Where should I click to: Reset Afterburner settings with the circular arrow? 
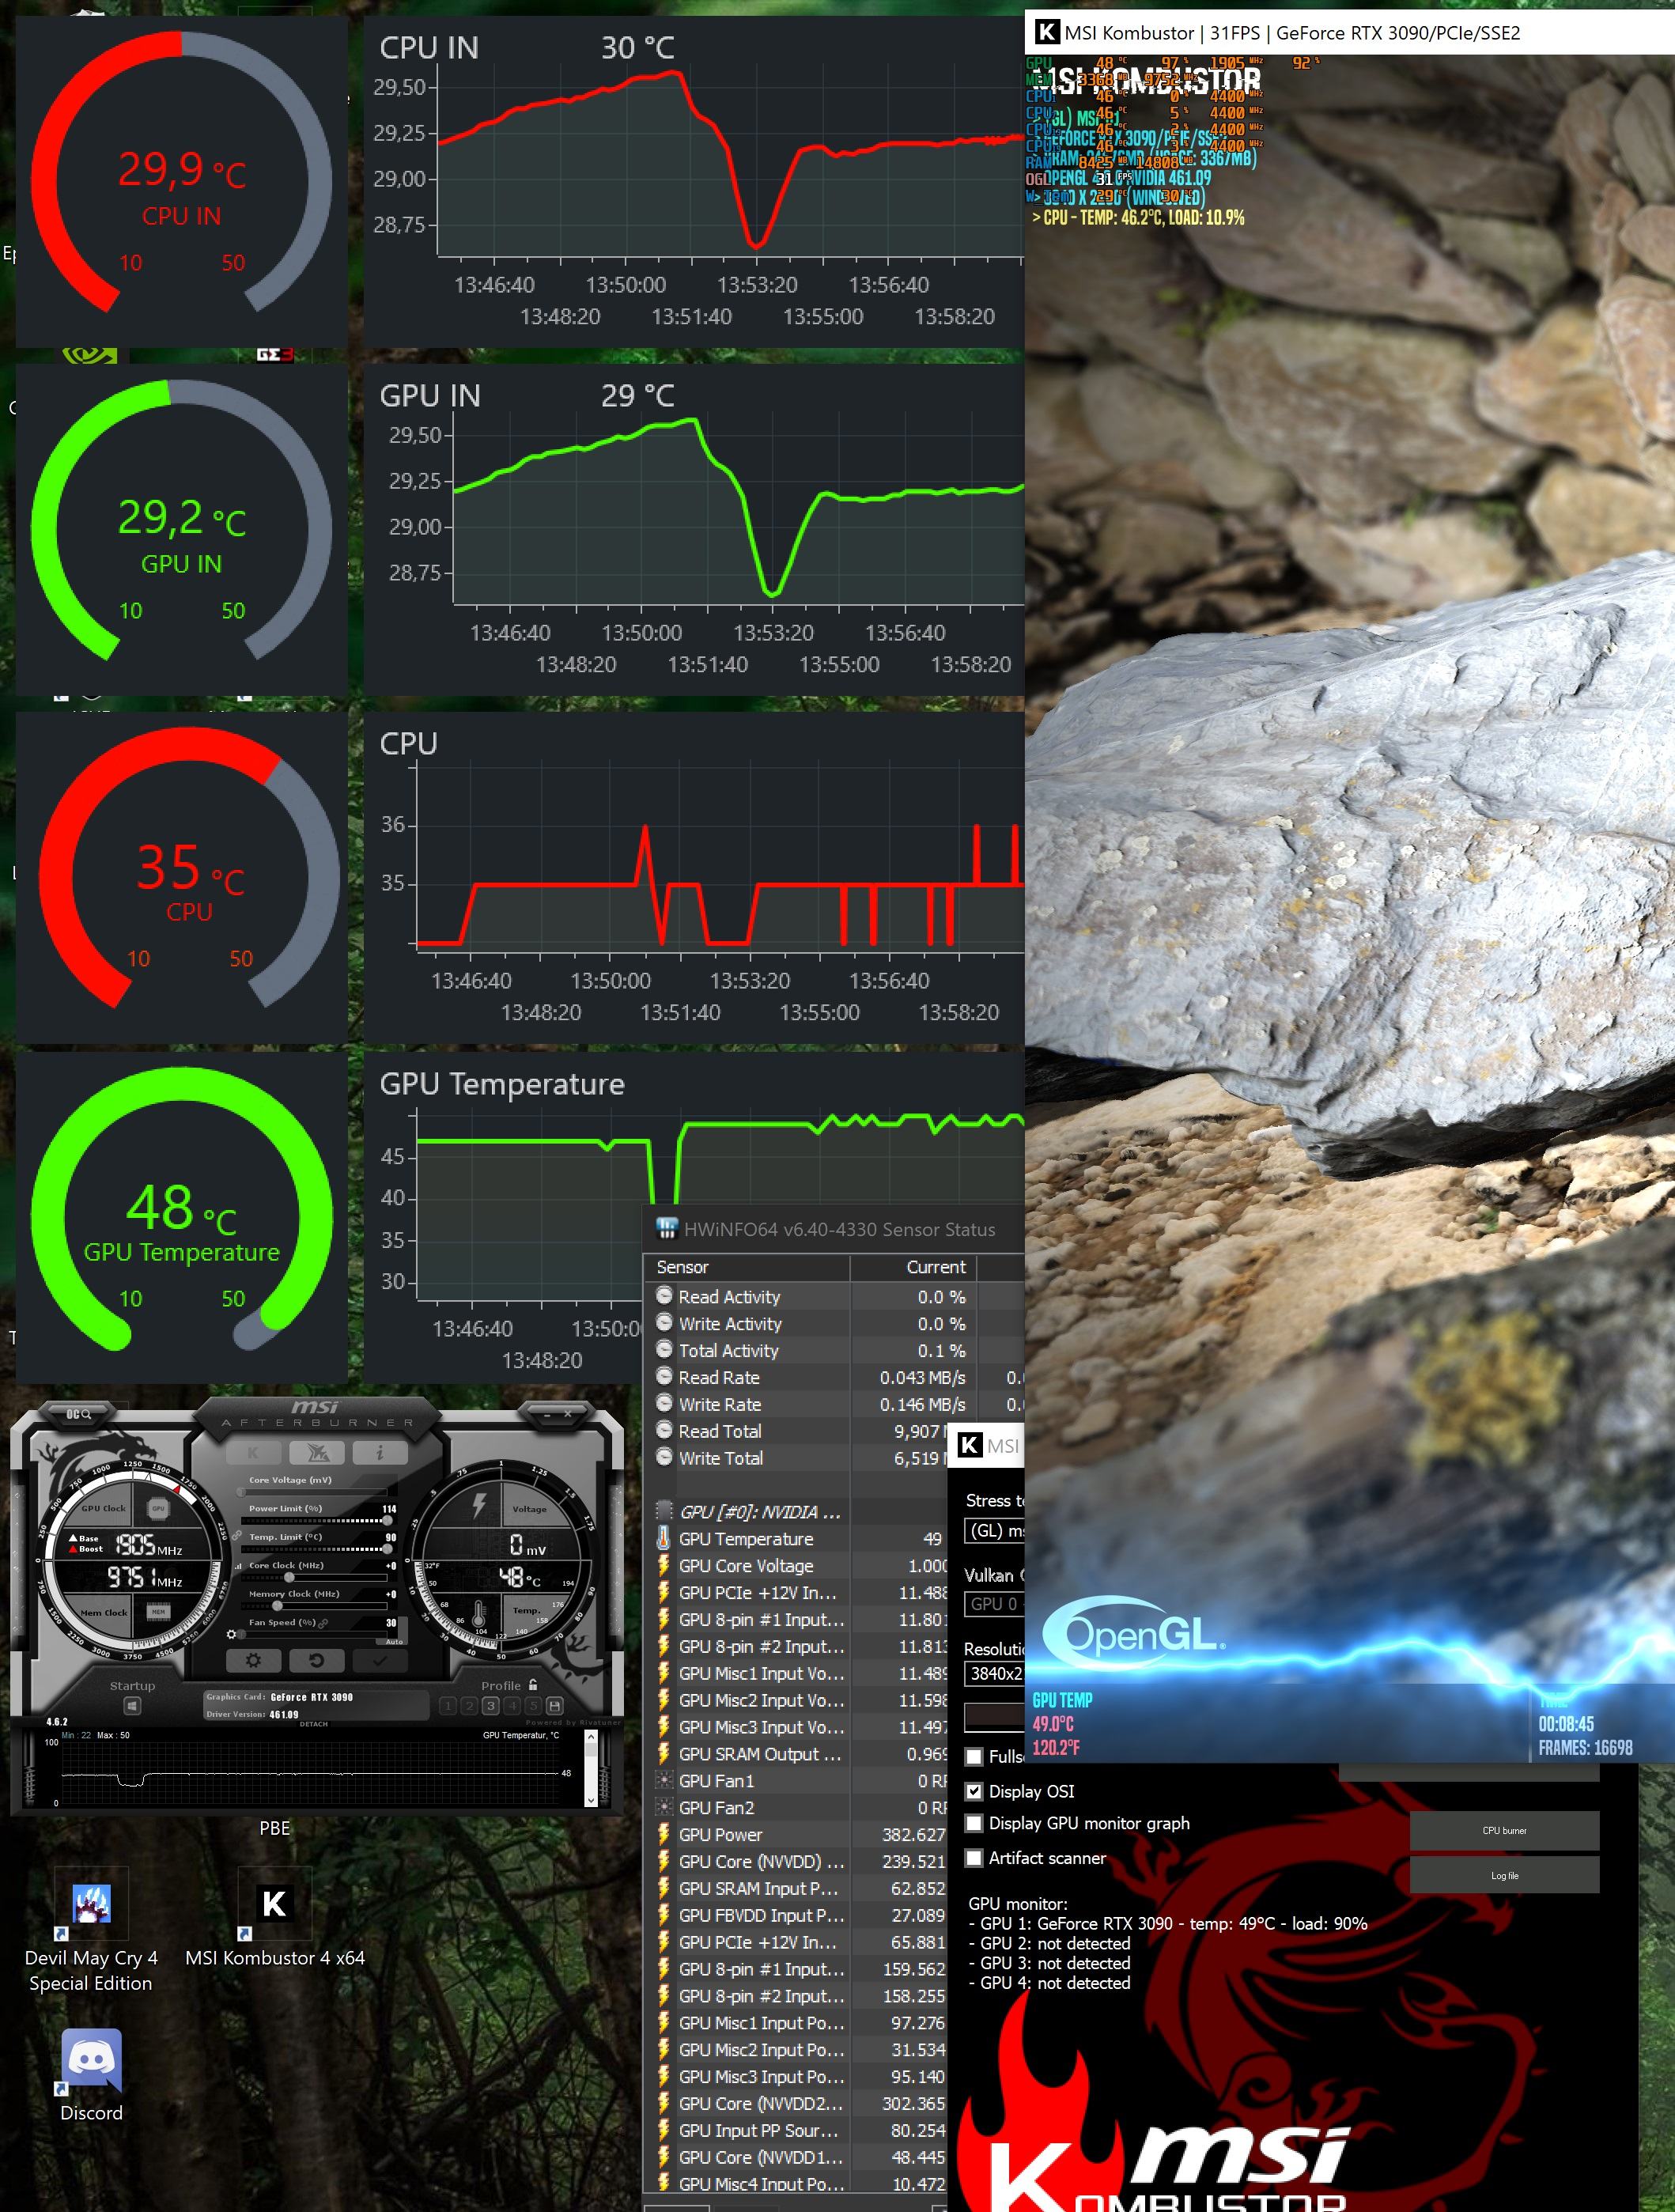click(x=317, y=1660)
